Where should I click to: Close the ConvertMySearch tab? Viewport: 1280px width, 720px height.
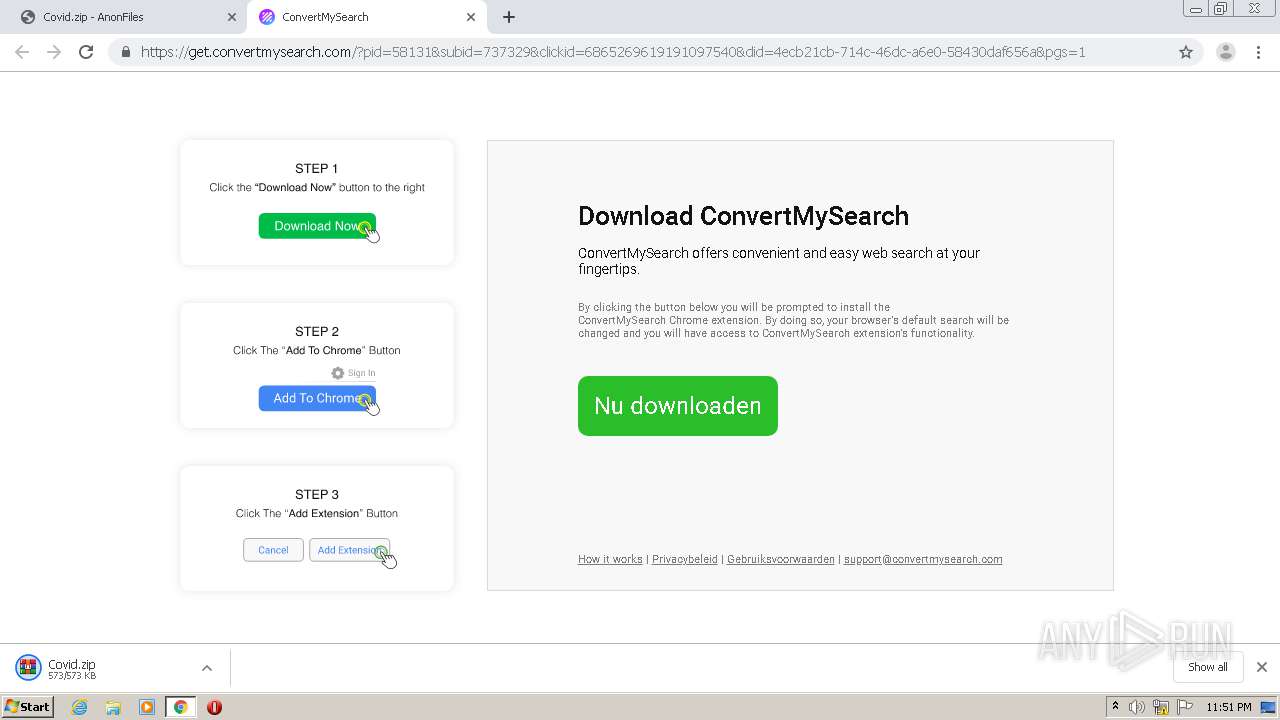[x=471, y=17]
